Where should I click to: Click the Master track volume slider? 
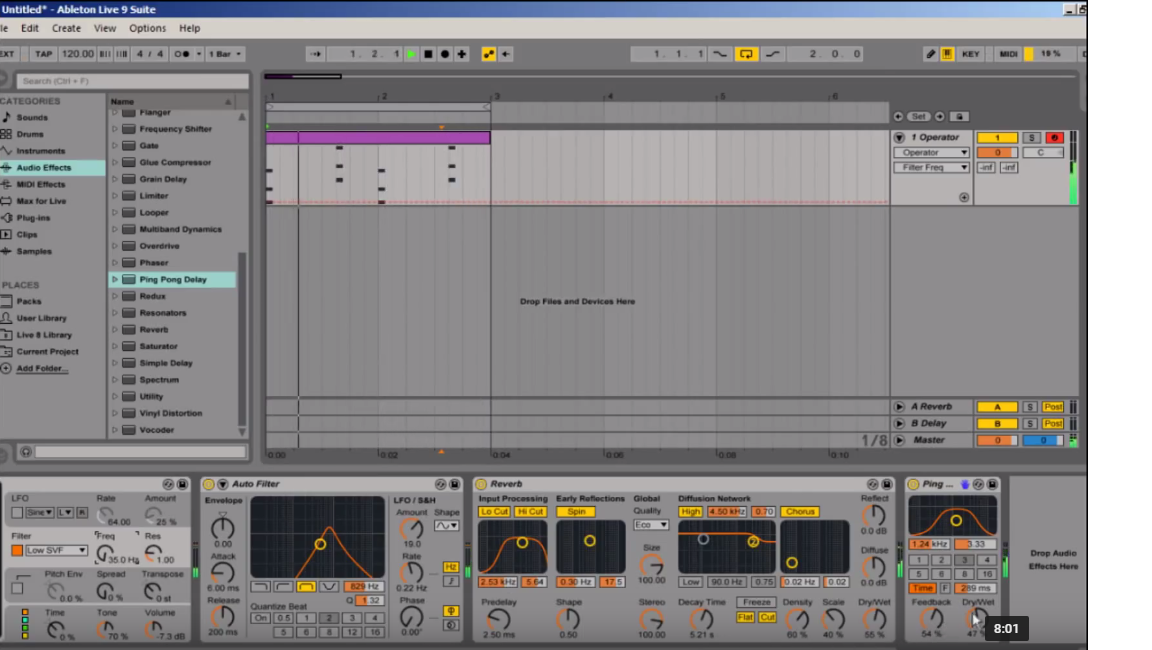pyautogui.click(x=997, y=440)
